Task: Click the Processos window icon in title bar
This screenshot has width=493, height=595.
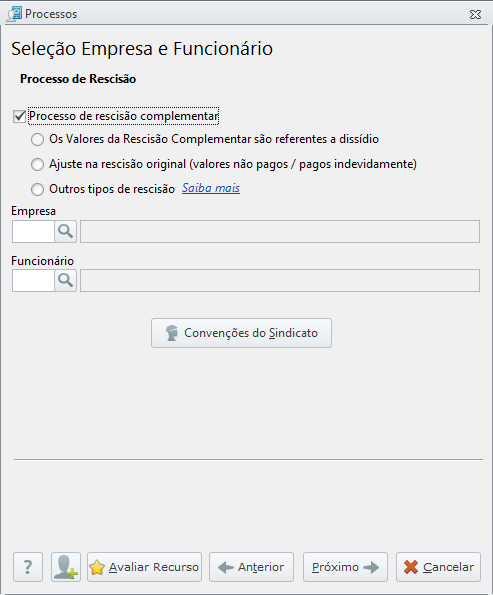Action: [x=14, y=14]
